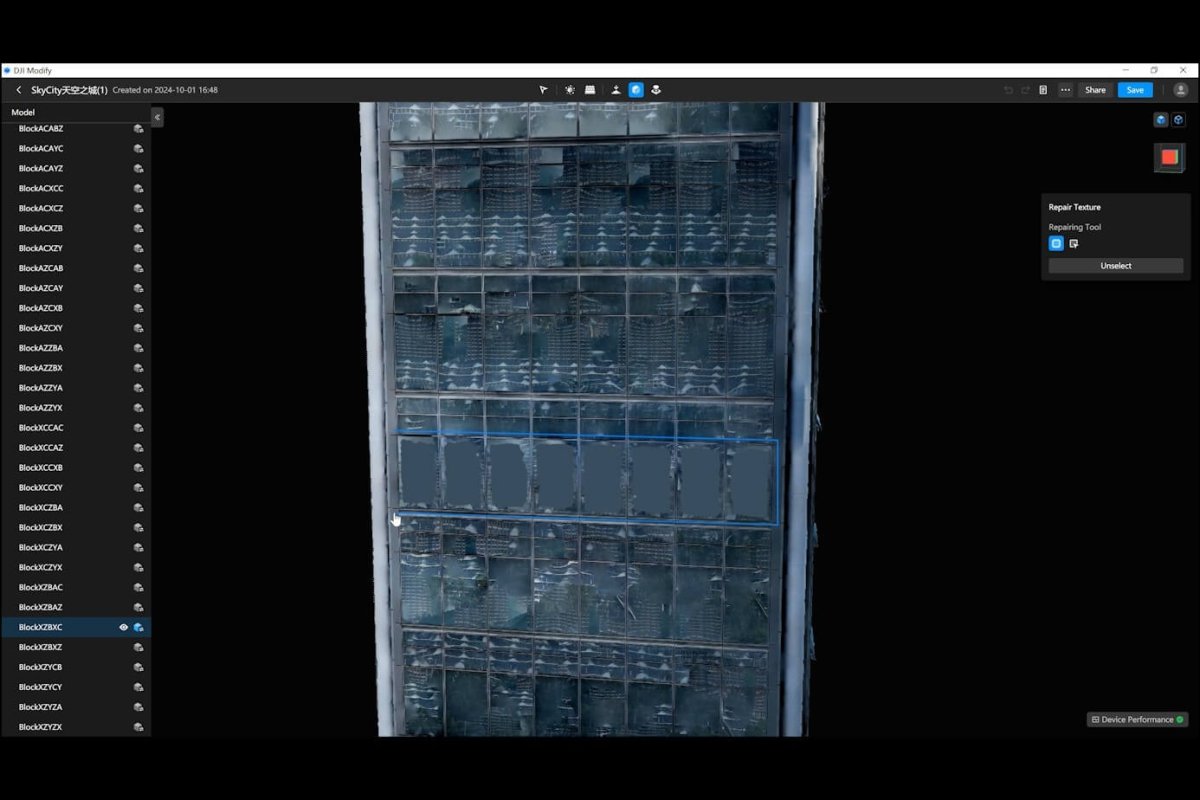Screen dimensions: 1200x800
Task: Switch to wireframe cube display mode
Action: pyautogui.click(x=1178, y=120)
